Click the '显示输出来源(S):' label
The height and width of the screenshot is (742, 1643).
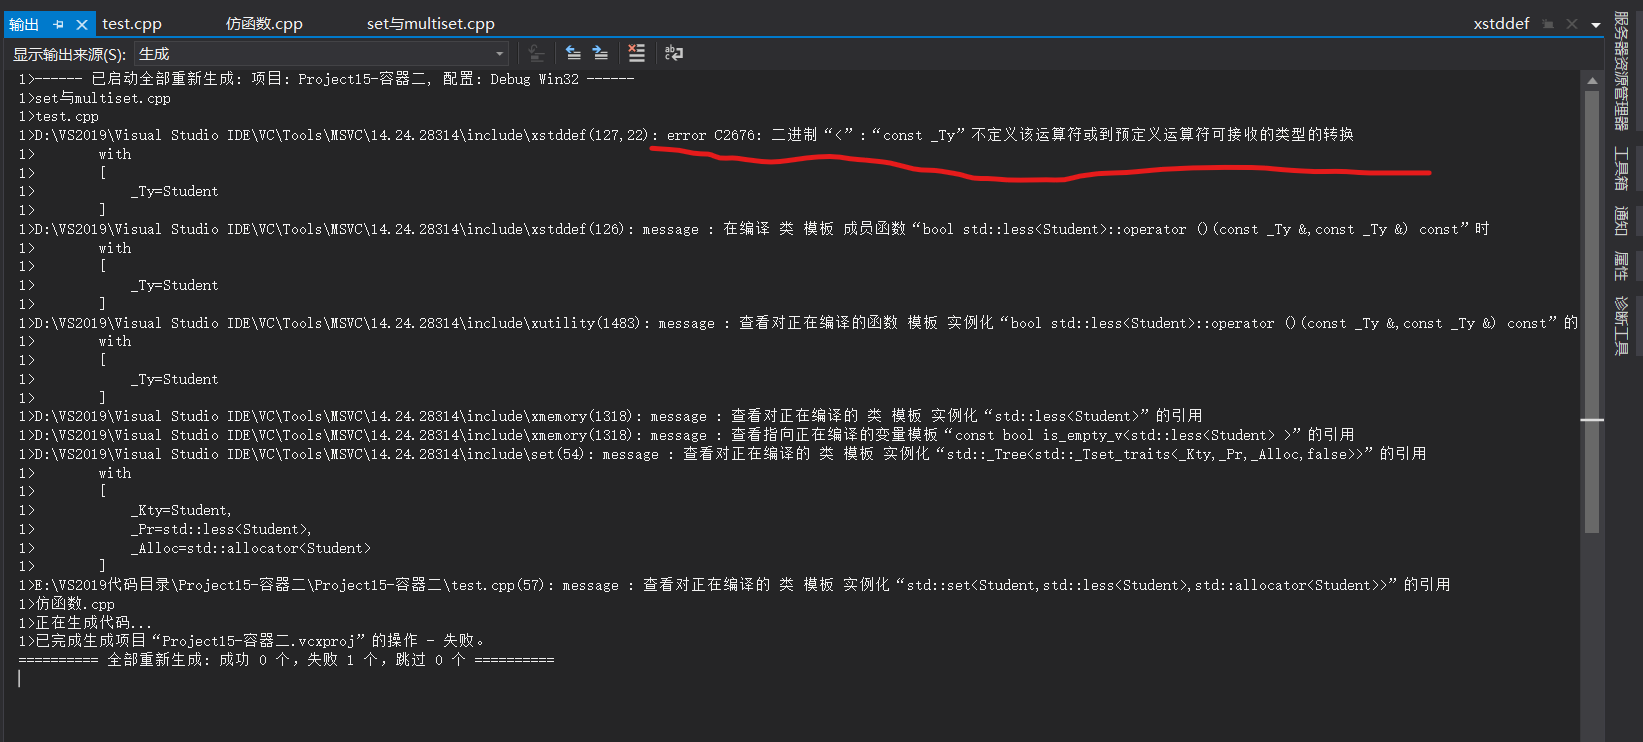(69, 54)
